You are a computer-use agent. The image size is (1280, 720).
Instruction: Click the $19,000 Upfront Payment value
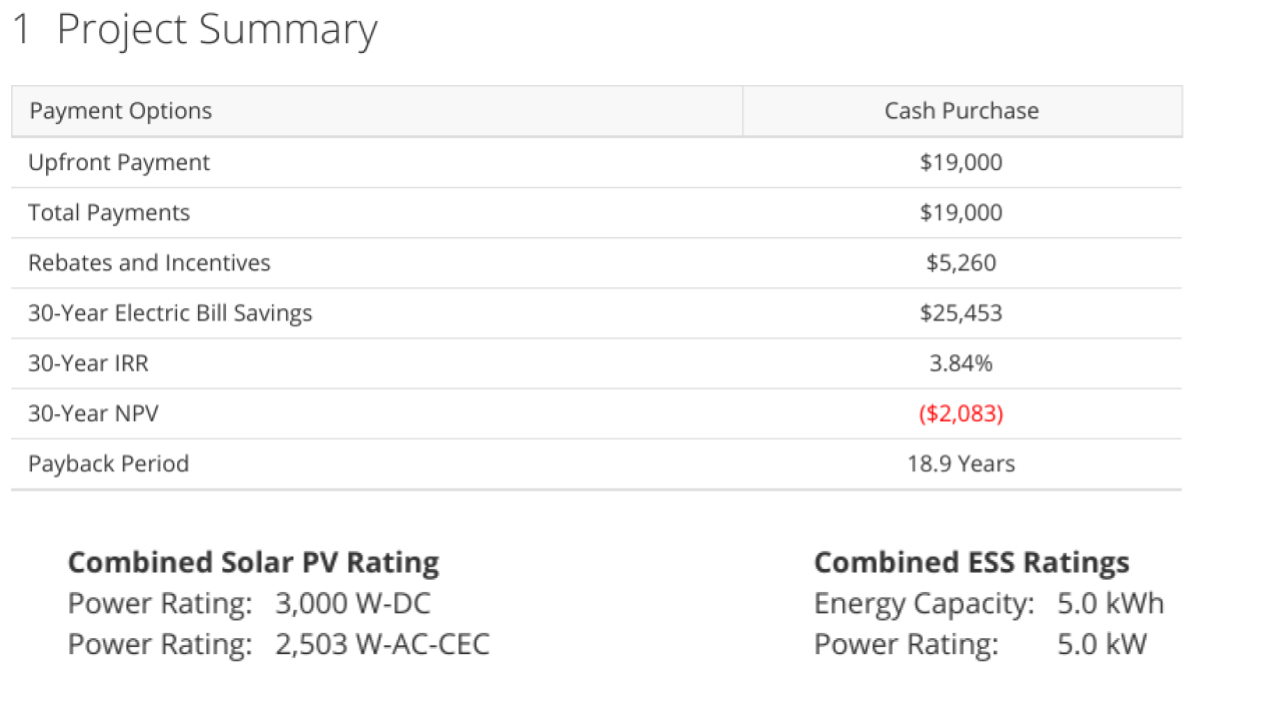point(961,163)
